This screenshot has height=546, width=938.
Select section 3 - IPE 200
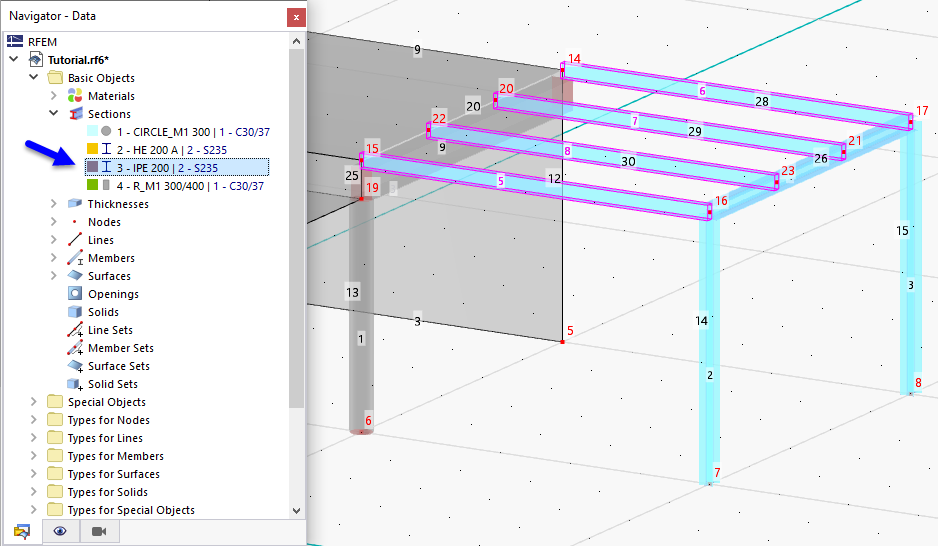pos(177,167)
